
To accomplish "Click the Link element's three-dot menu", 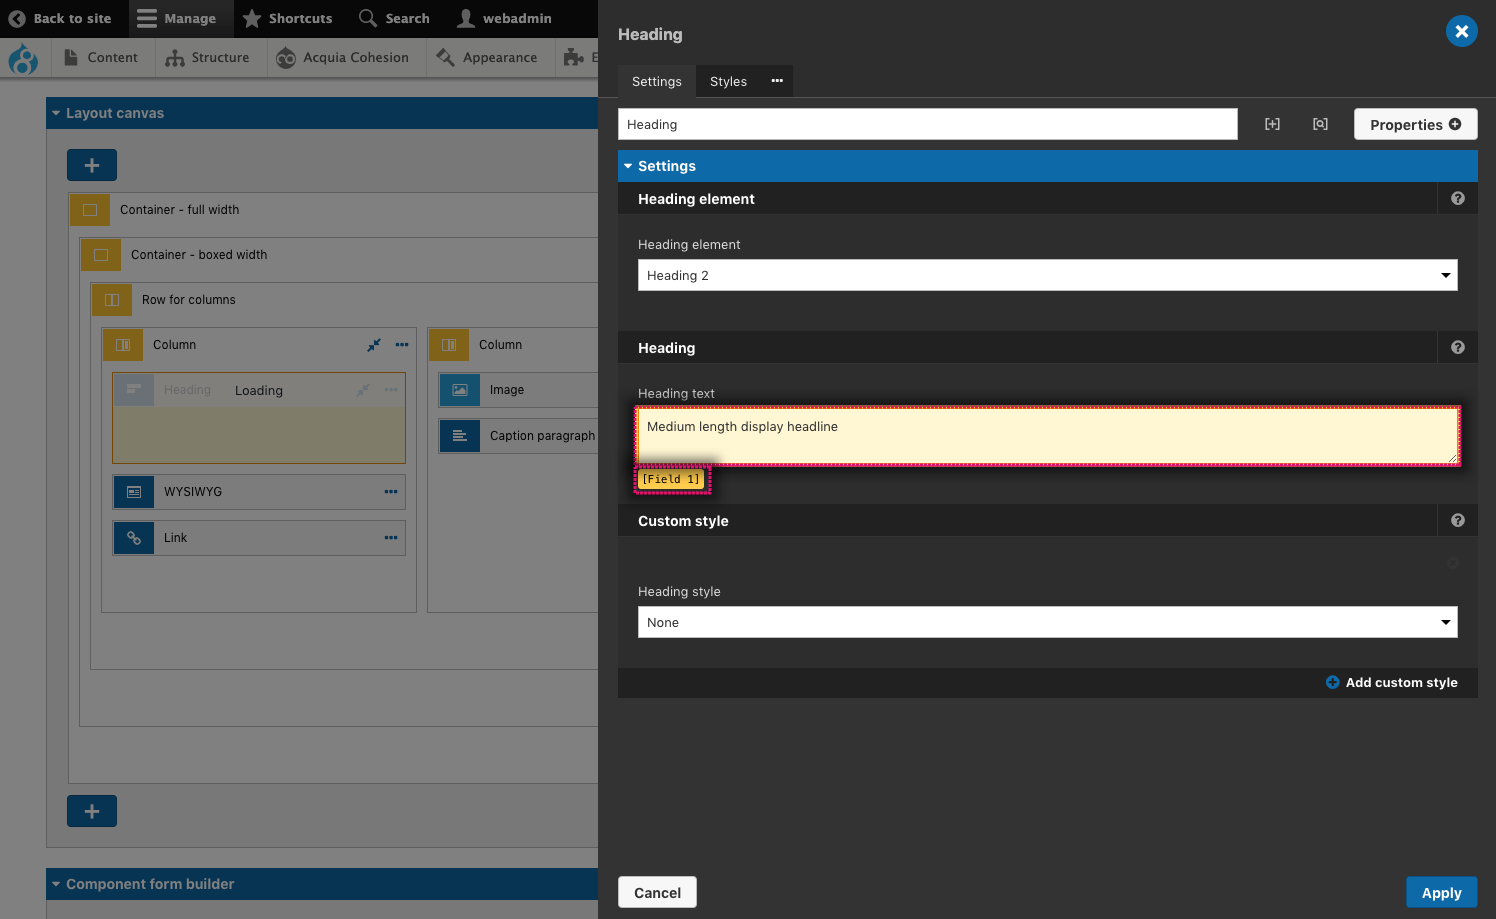I will (390, 538).
